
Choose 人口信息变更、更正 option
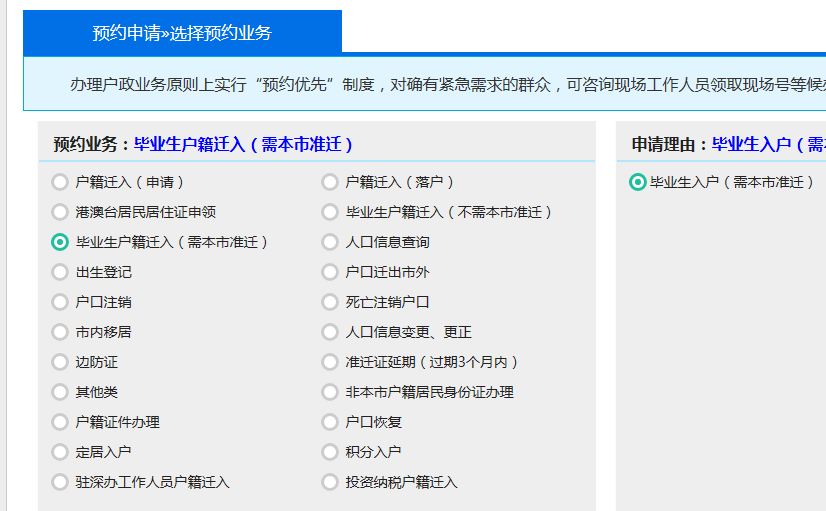[330, 332]
